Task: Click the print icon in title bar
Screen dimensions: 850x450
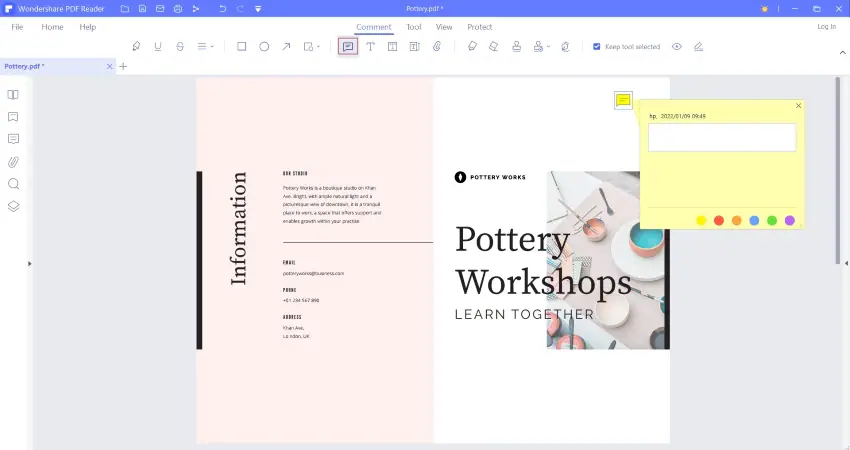Action: pos(178,9)
